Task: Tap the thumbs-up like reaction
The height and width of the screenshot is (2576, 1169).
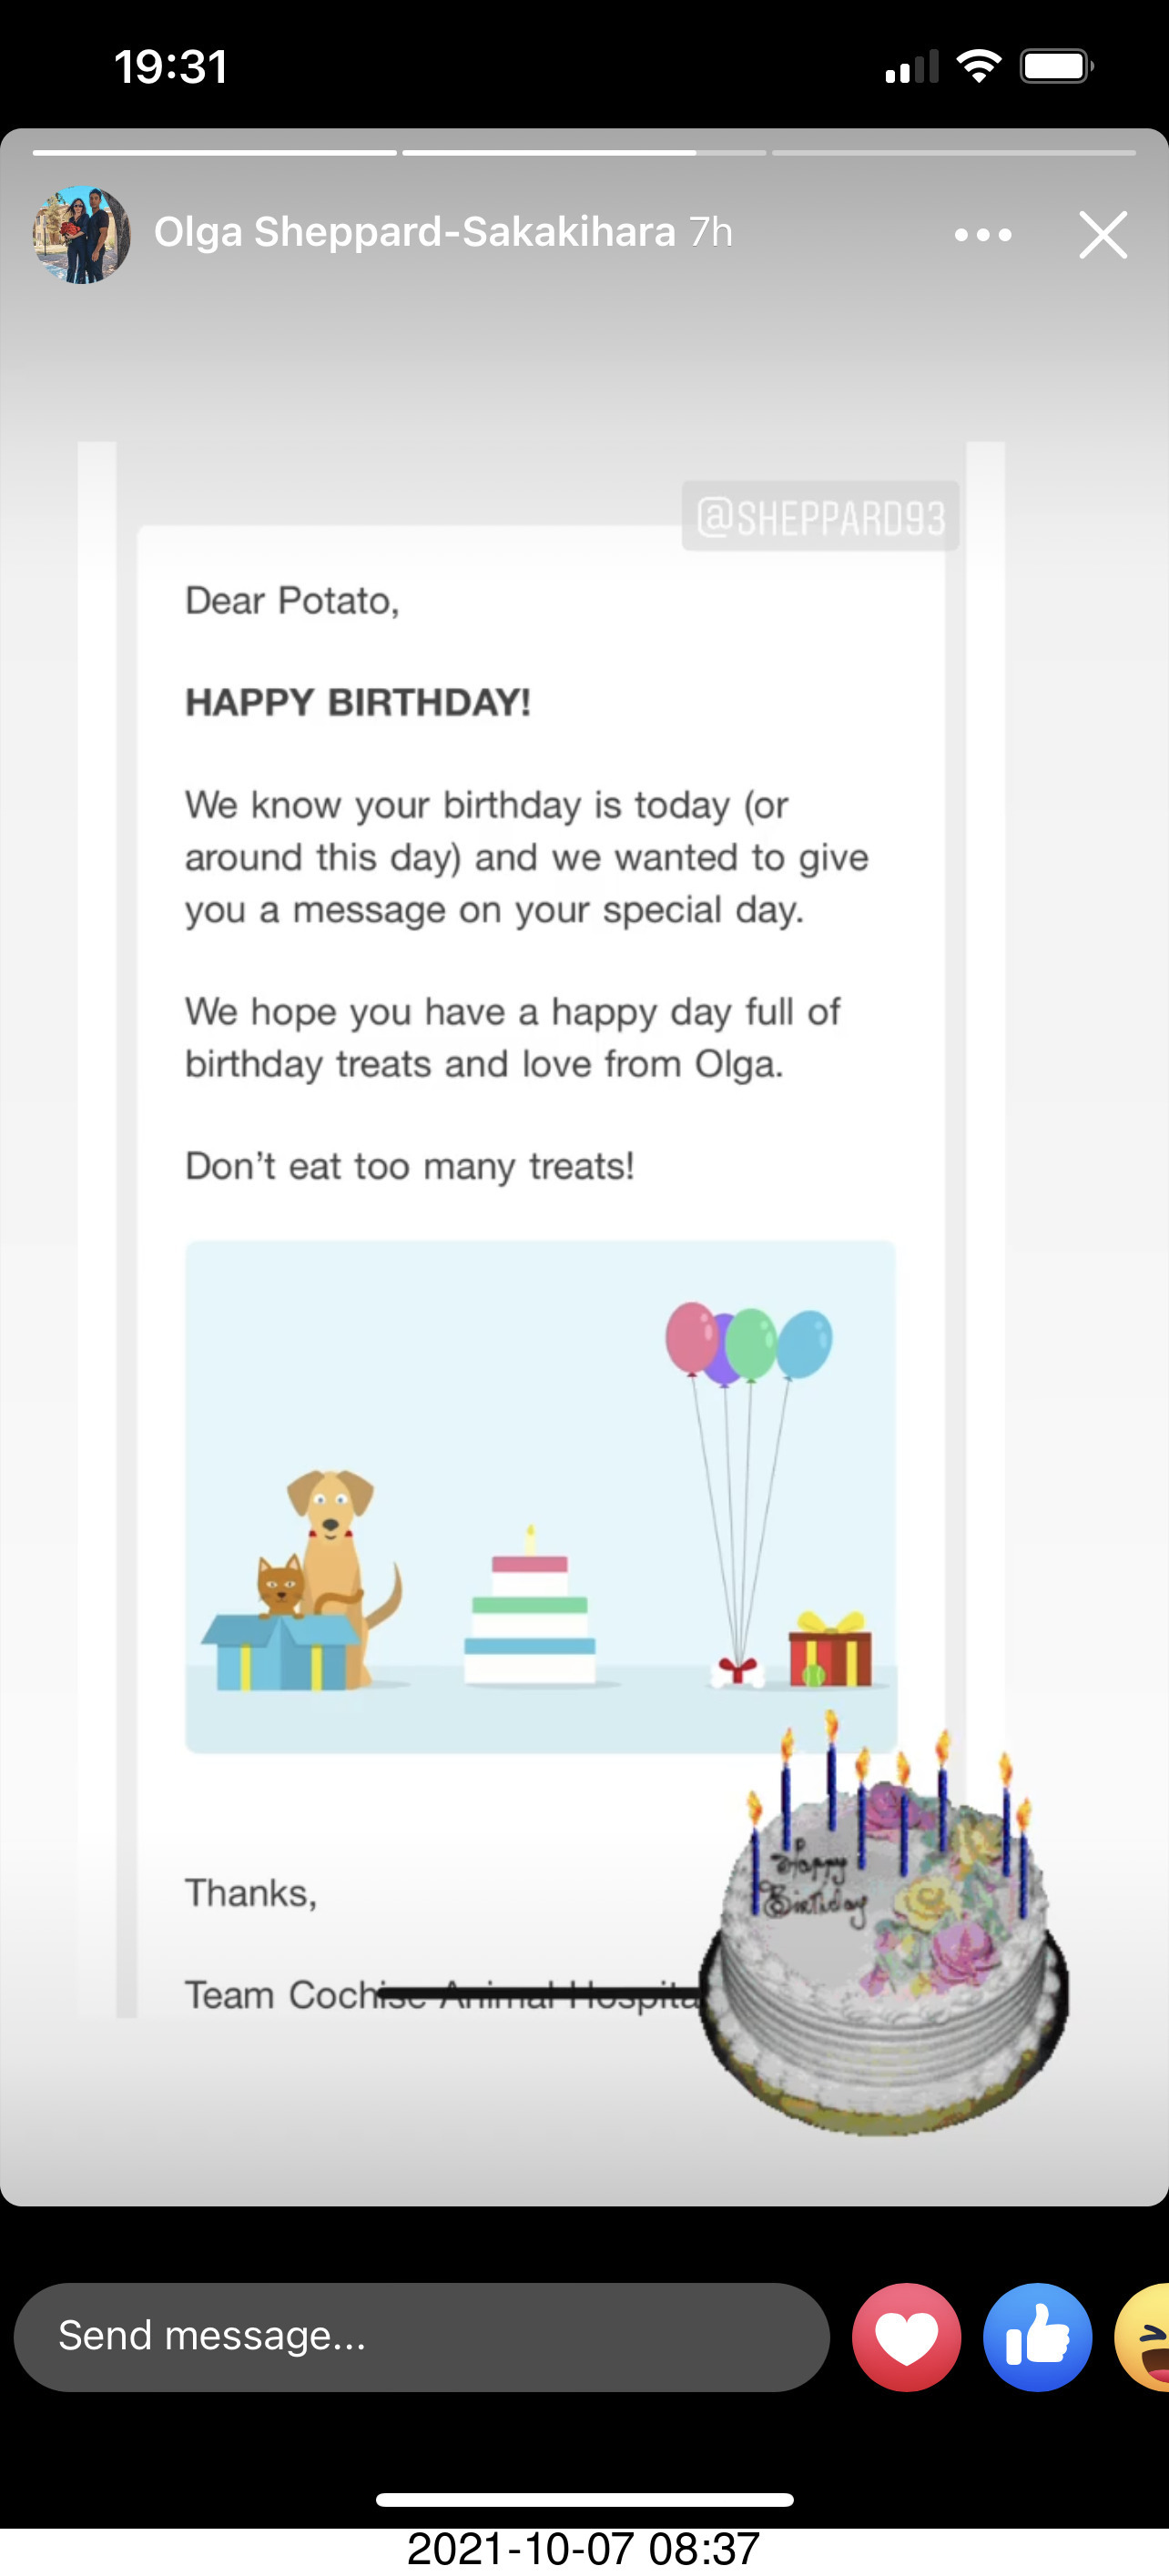Action: 1037,2337
